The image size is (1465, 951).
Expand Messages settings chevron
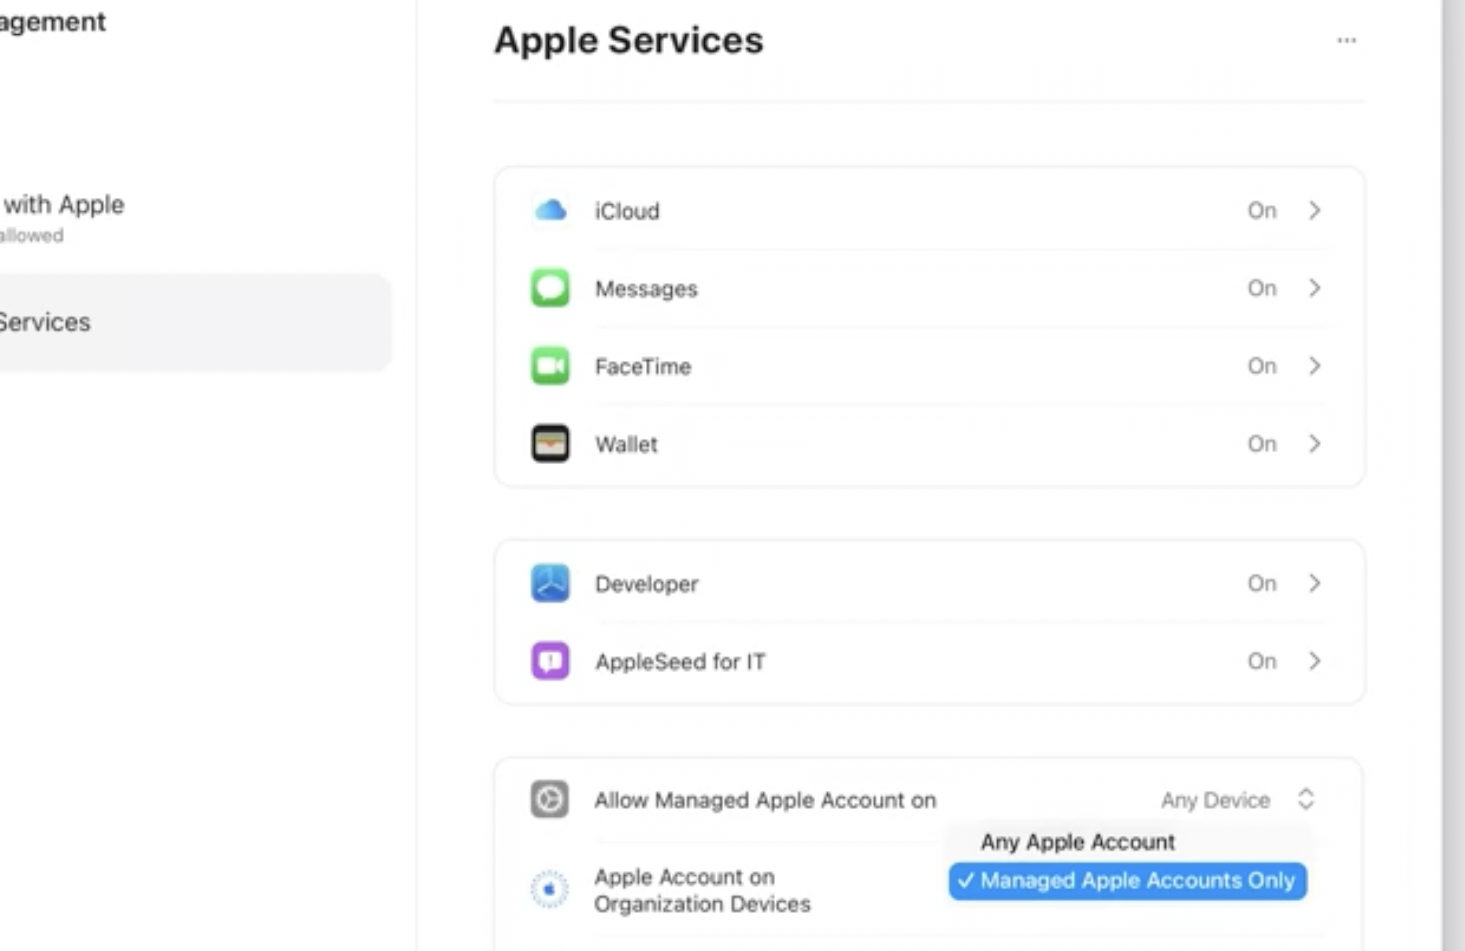tap(1315, 288)
